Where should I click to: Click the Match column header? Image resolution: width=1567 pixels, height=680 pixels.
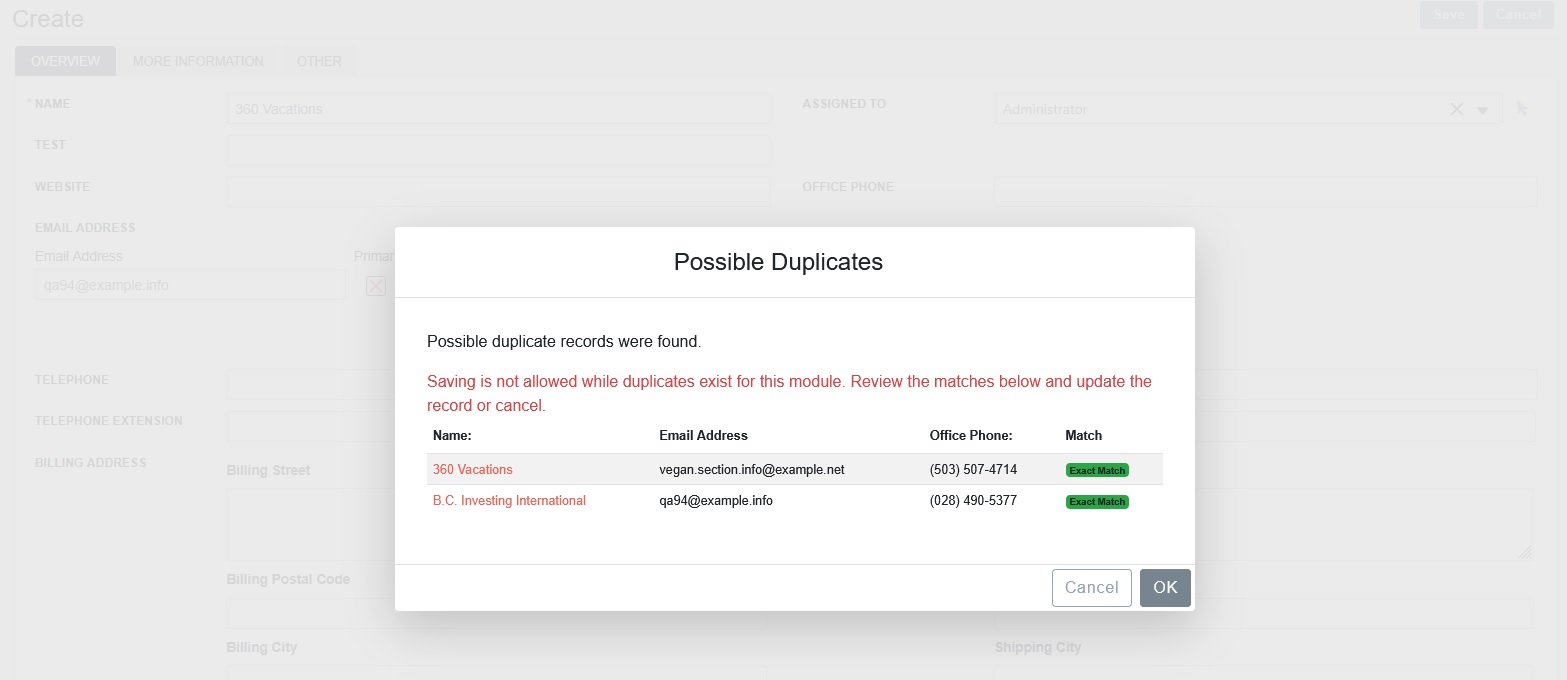coord(1084,435)
